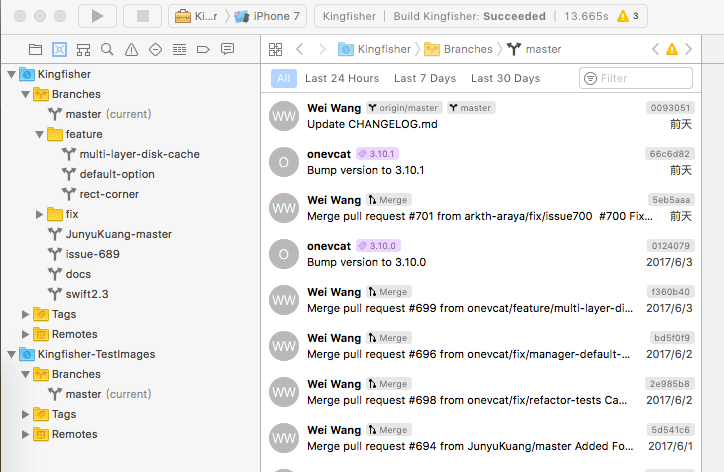724x472 pixels.
Task: Click Kingfisher in the jump bar
Action: [374, 49]
